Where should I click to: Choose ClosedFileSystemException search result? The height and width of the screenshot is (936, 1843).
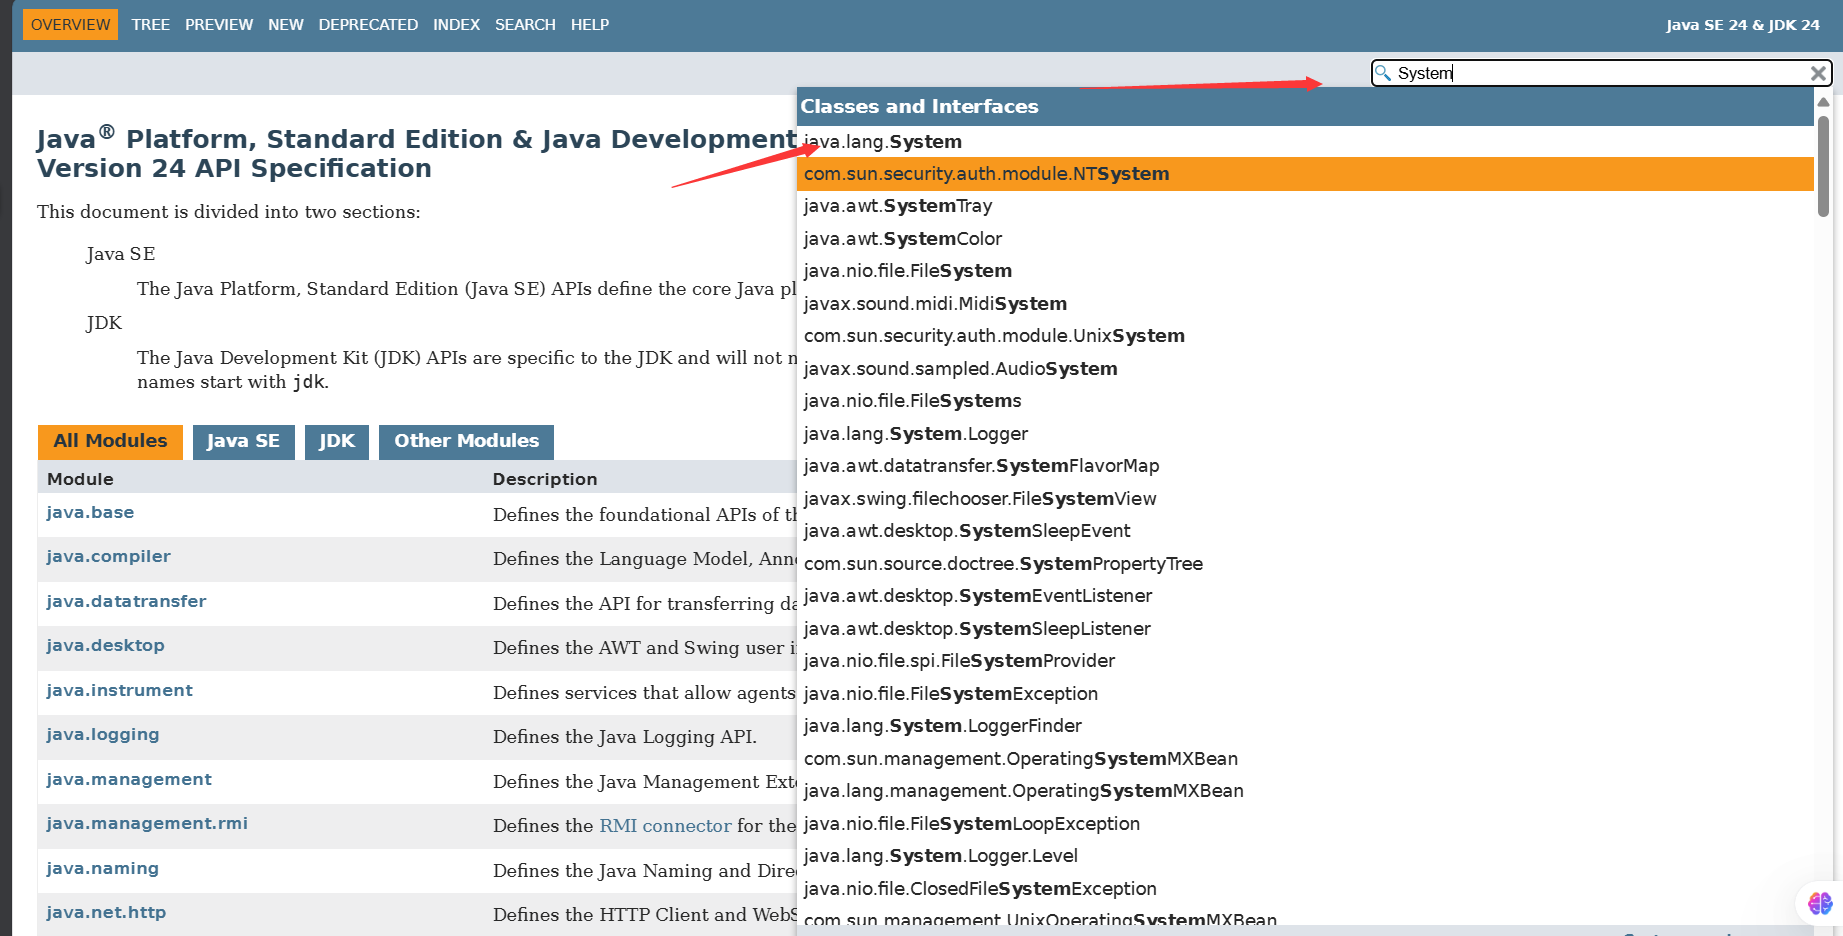[x=1305, y=889]
